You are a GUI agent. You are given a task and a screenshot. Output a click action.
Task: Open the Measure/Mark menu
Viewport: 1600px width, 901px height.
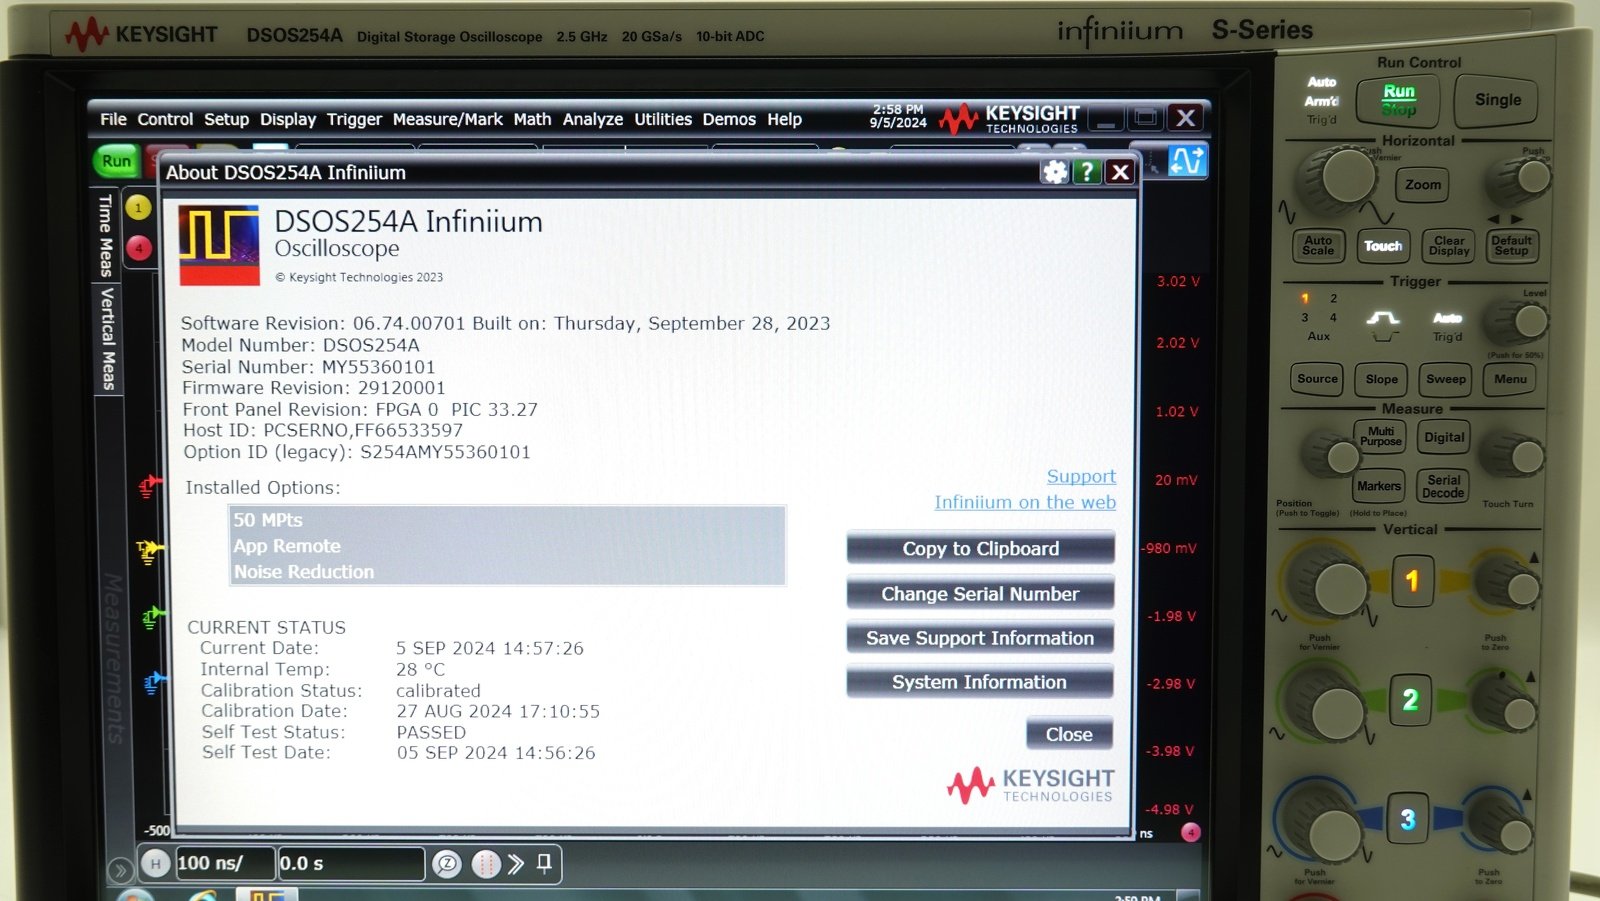coord(447,119)
